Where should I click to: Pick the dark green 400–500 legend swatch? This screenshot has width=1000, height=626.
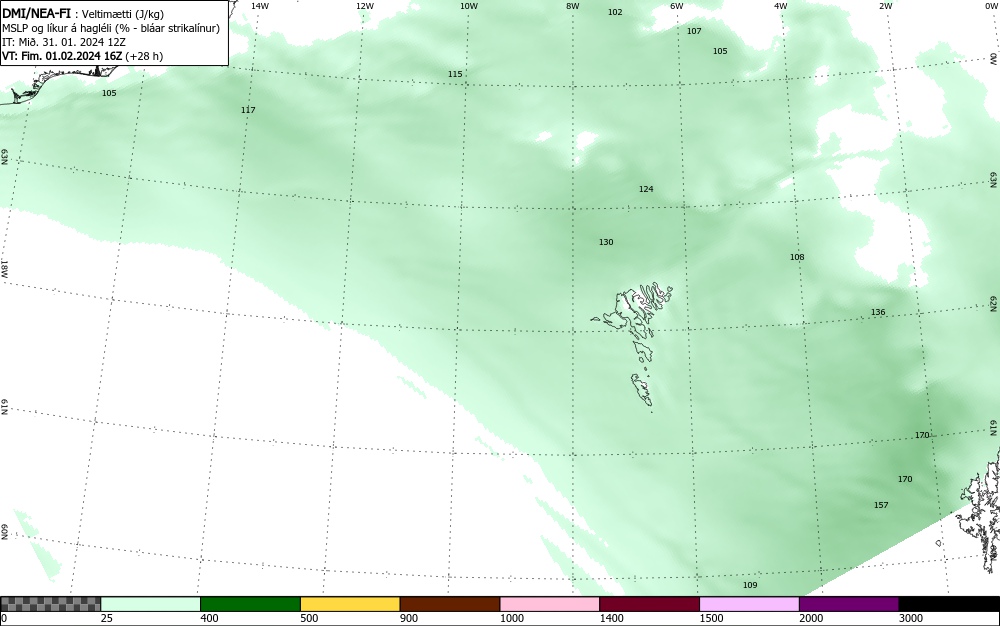tap(250, 604)
